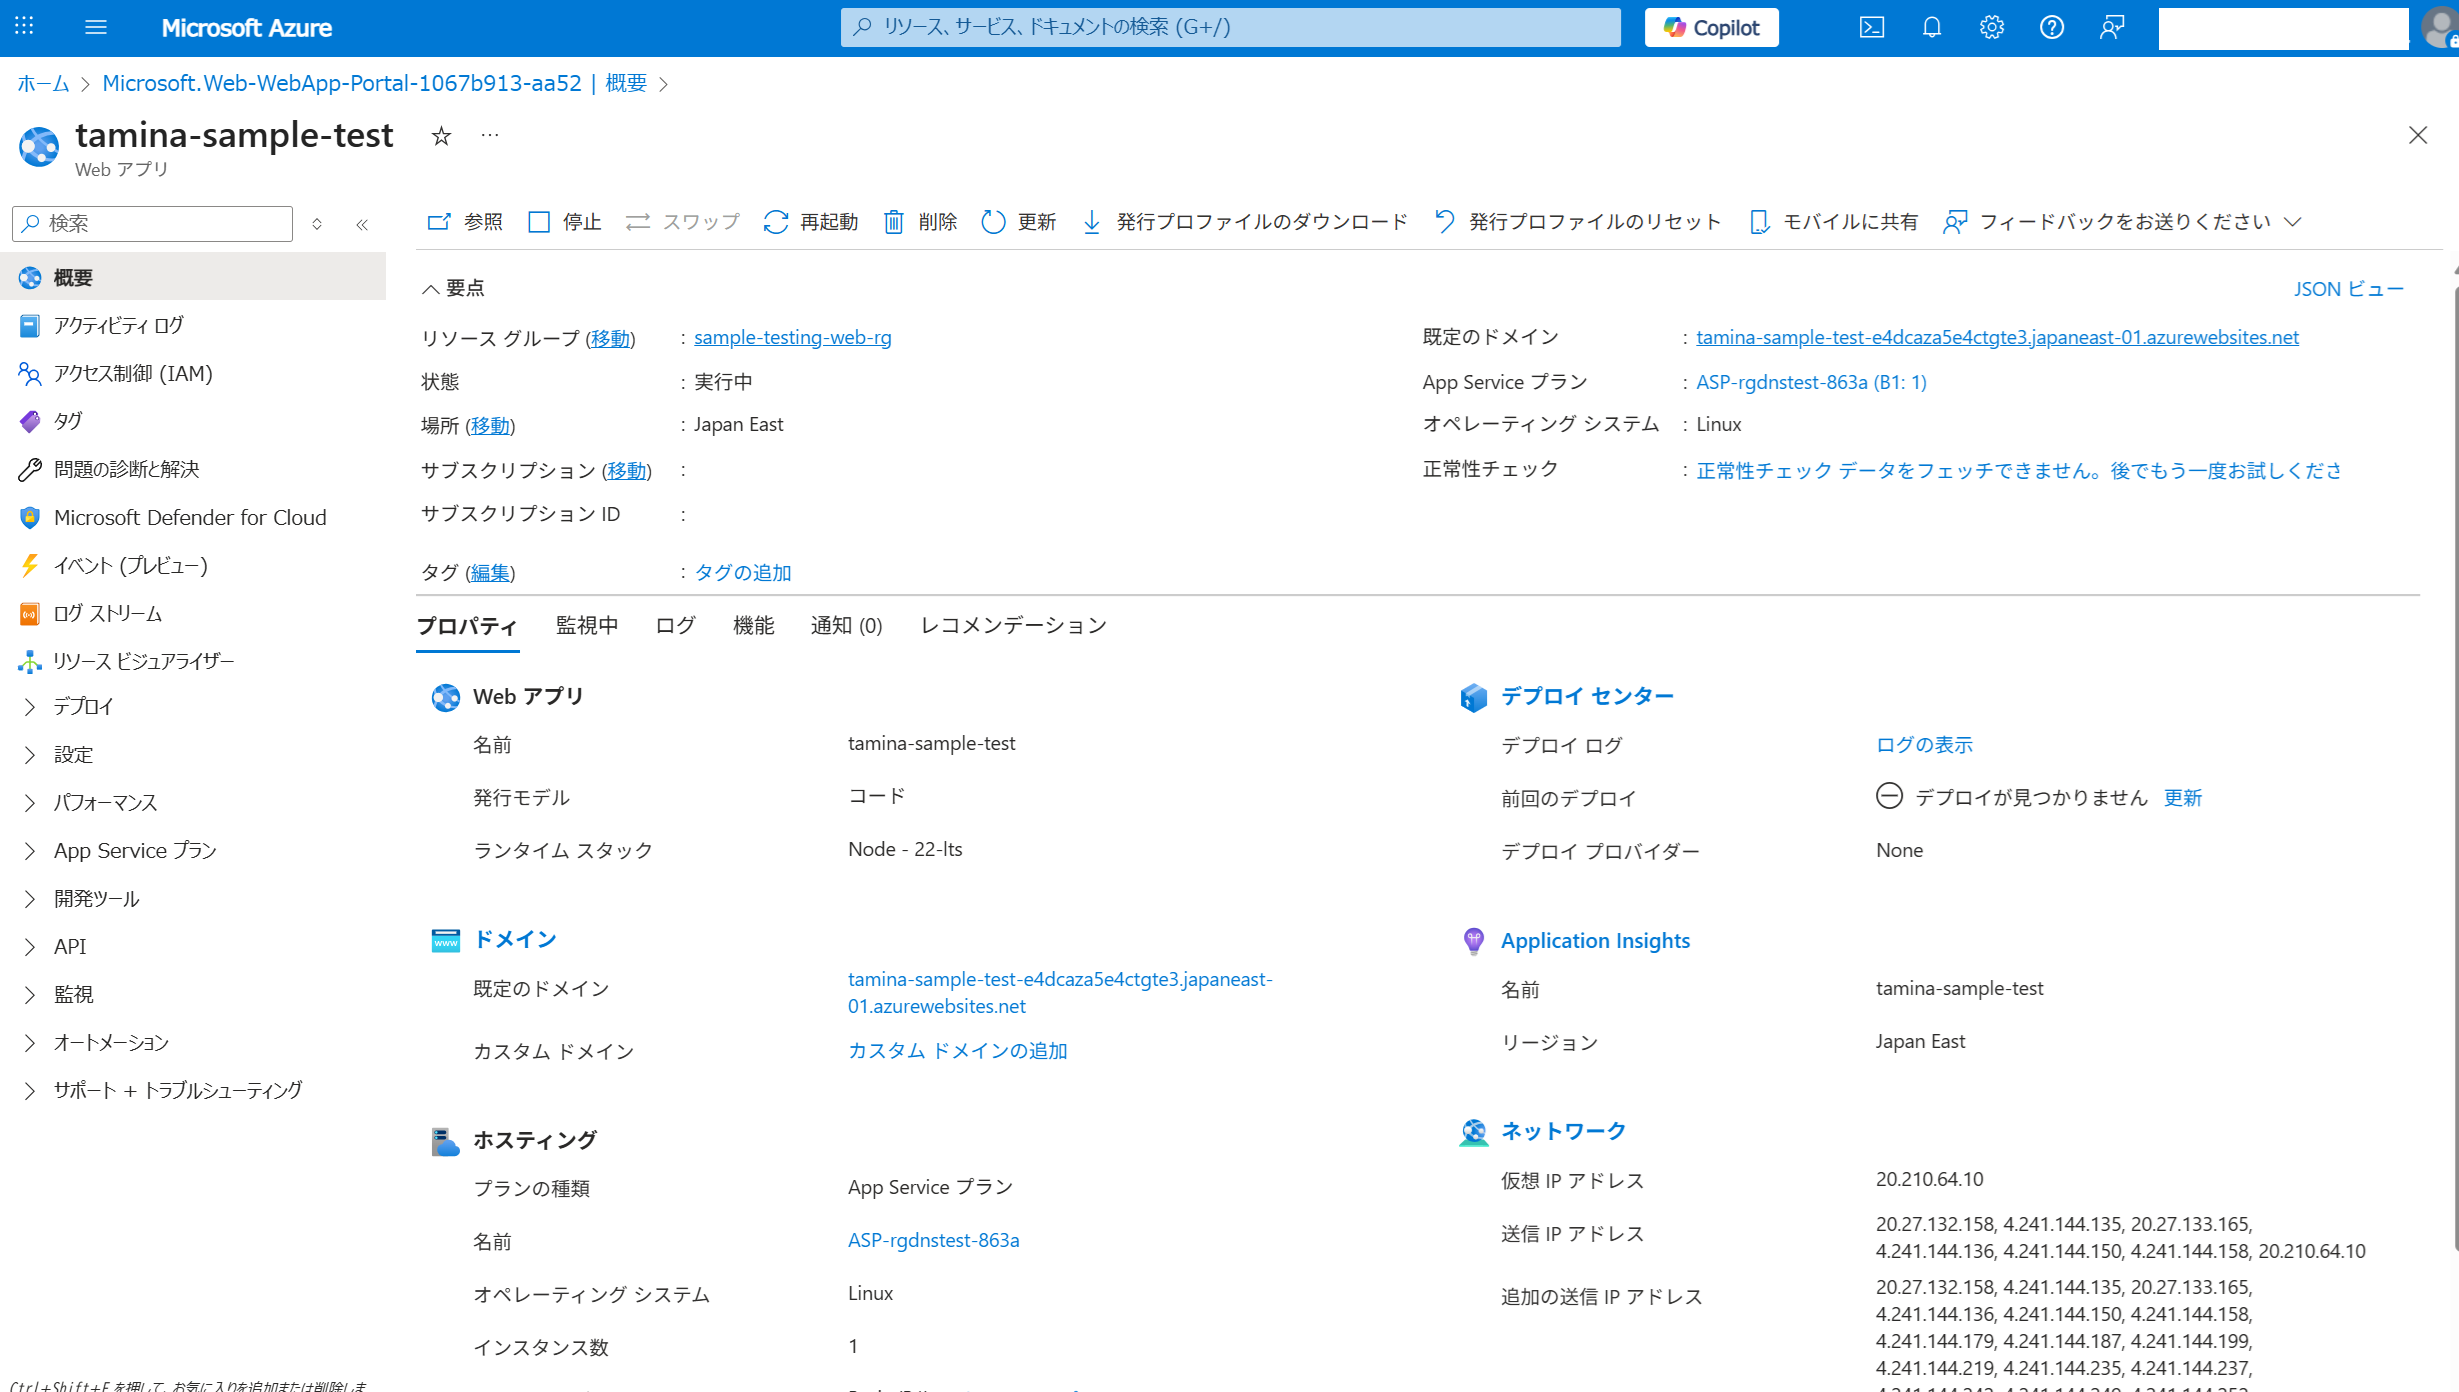The image size is (2459, 1392).
Task: Click the JSON ビュー link
Action: [2347, 289]
